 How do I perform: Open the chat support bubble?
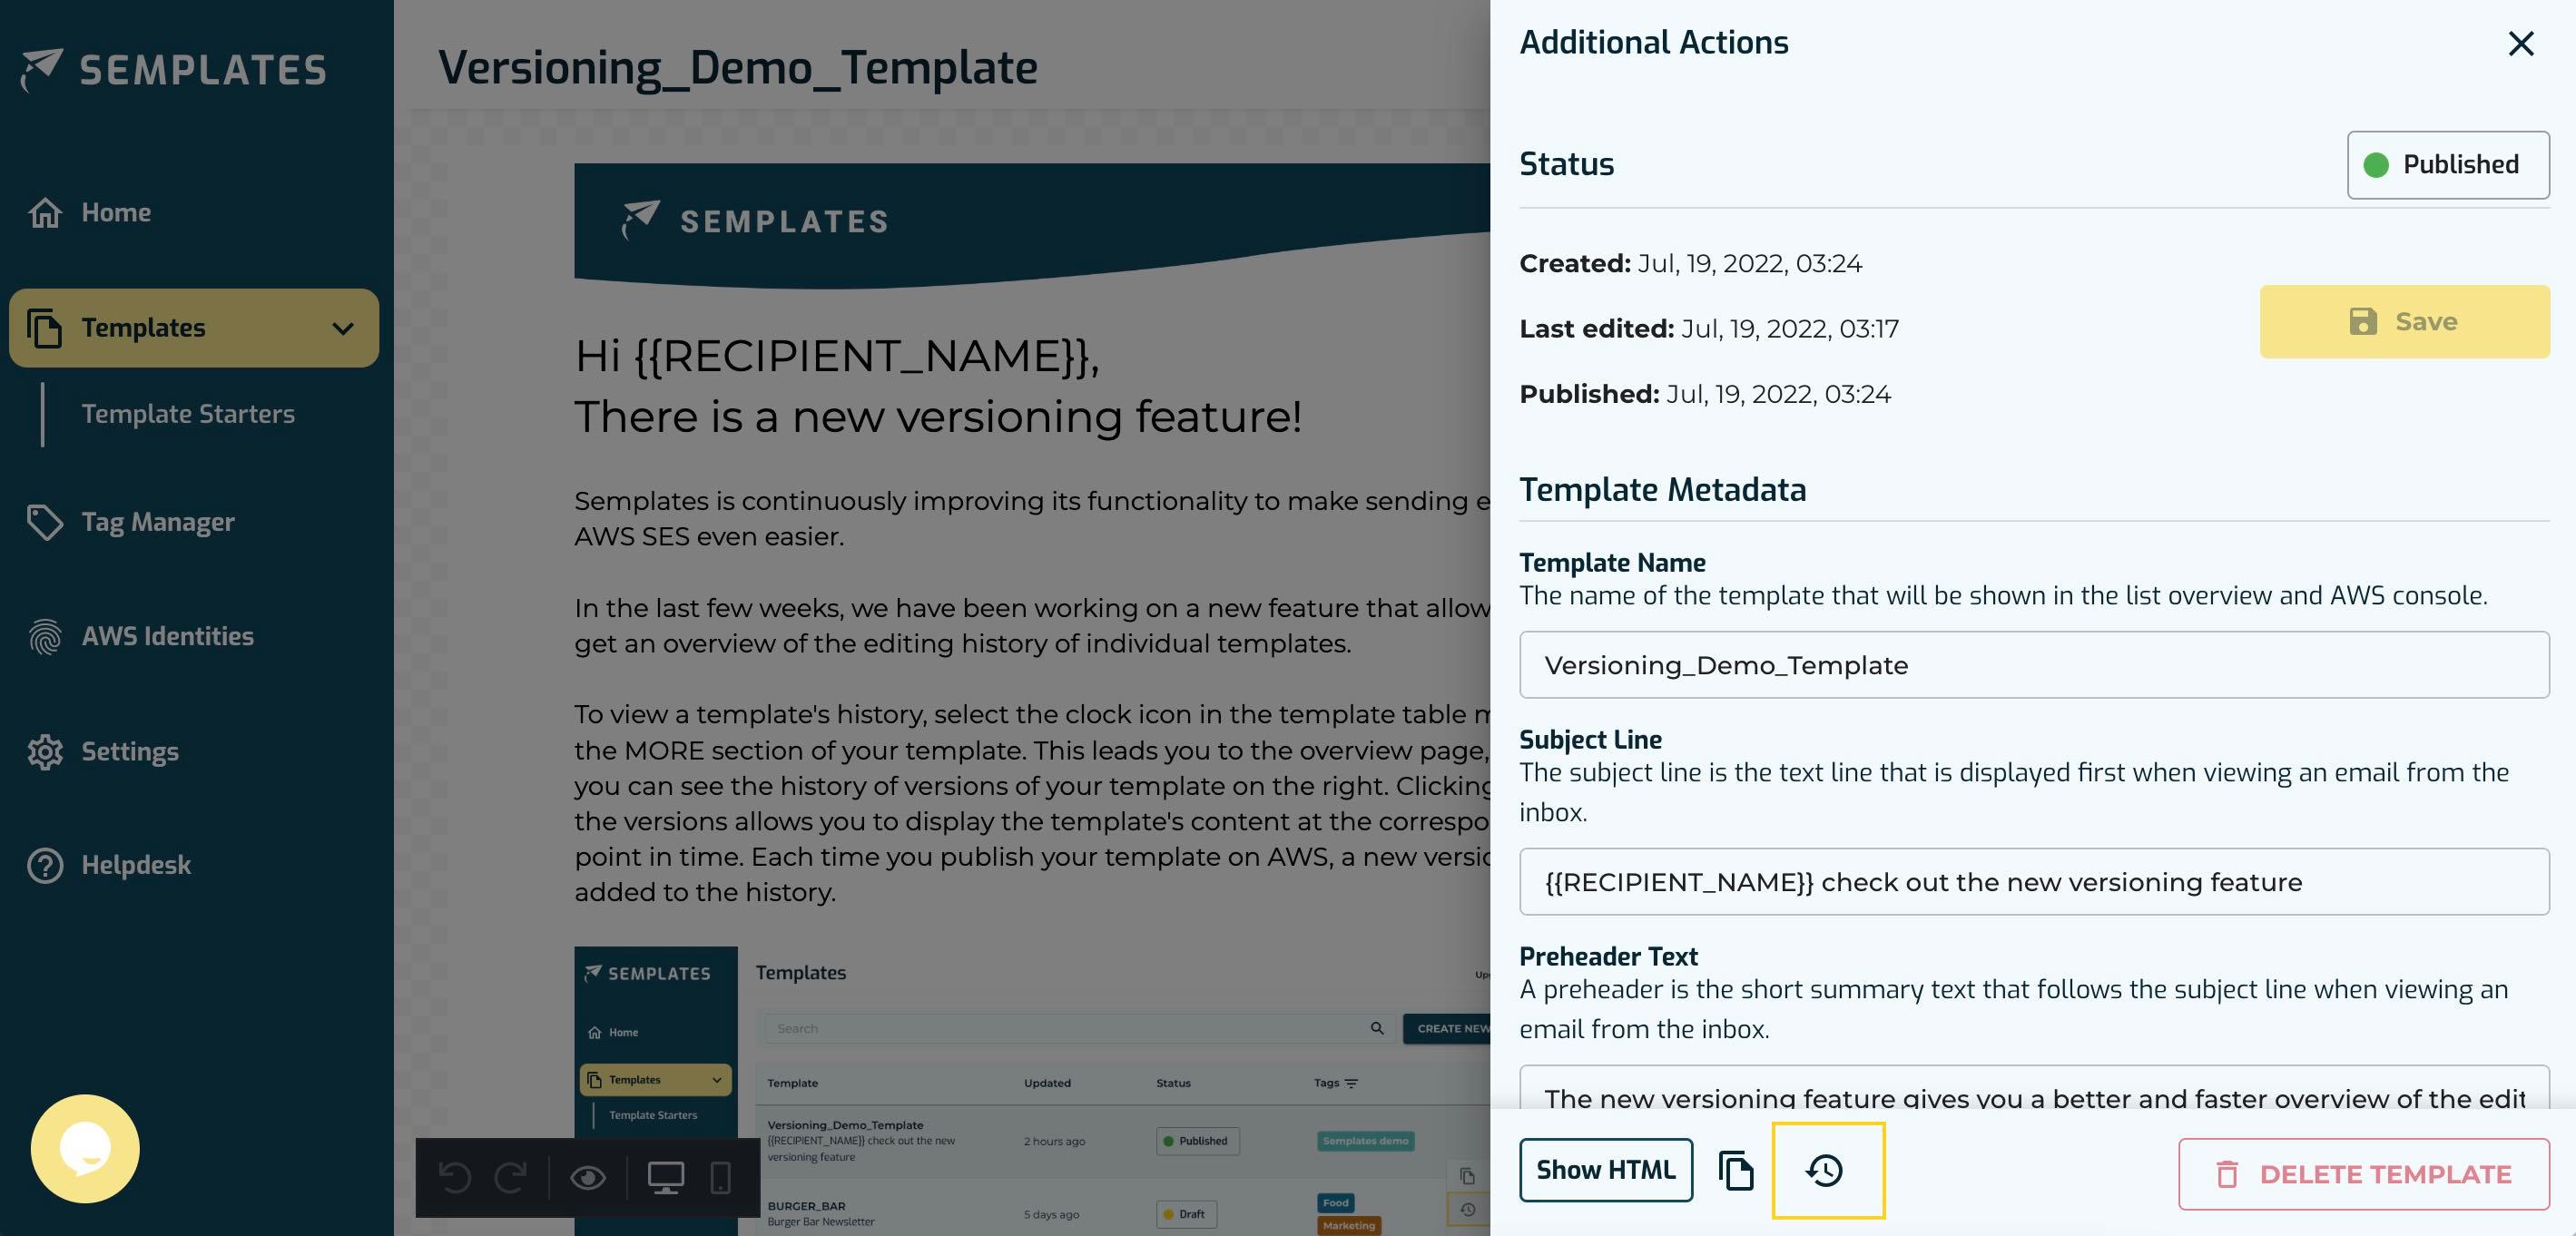pyautogui.click(x=84, y=1149)
